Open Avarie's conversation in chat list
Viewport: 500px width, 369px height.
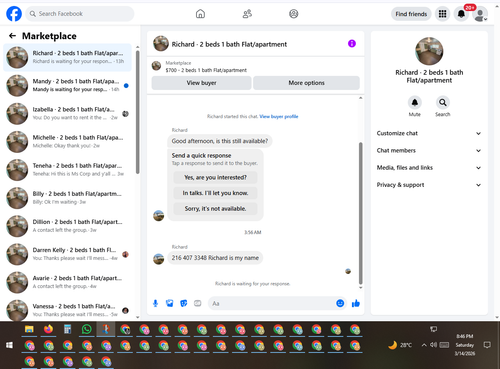[x=67, y=282]
